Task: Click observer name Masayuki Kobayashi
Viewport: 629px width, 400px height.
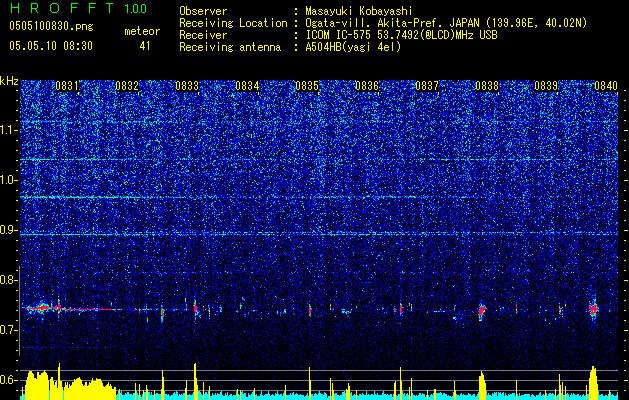Action: point(359,11)
